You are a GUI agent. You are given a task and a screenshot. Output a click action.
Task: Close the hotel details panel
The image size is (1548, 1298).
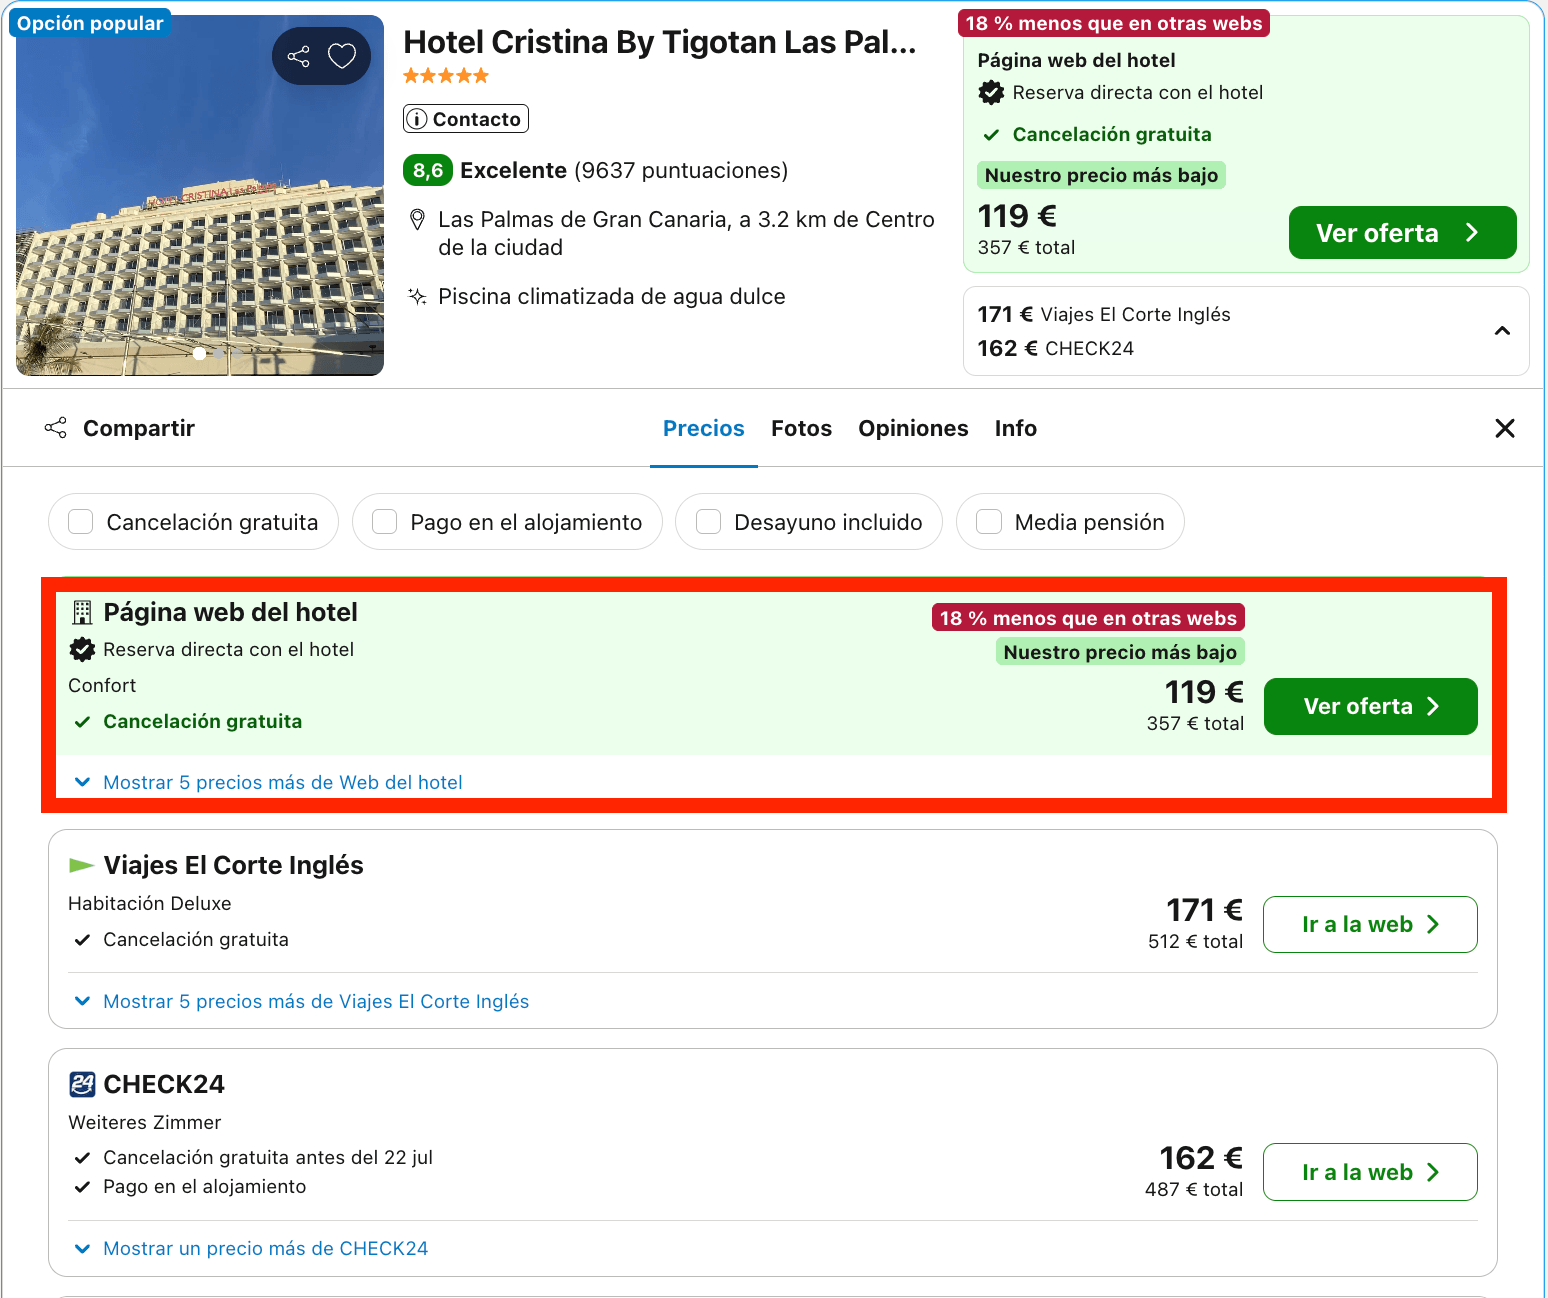1505,428
